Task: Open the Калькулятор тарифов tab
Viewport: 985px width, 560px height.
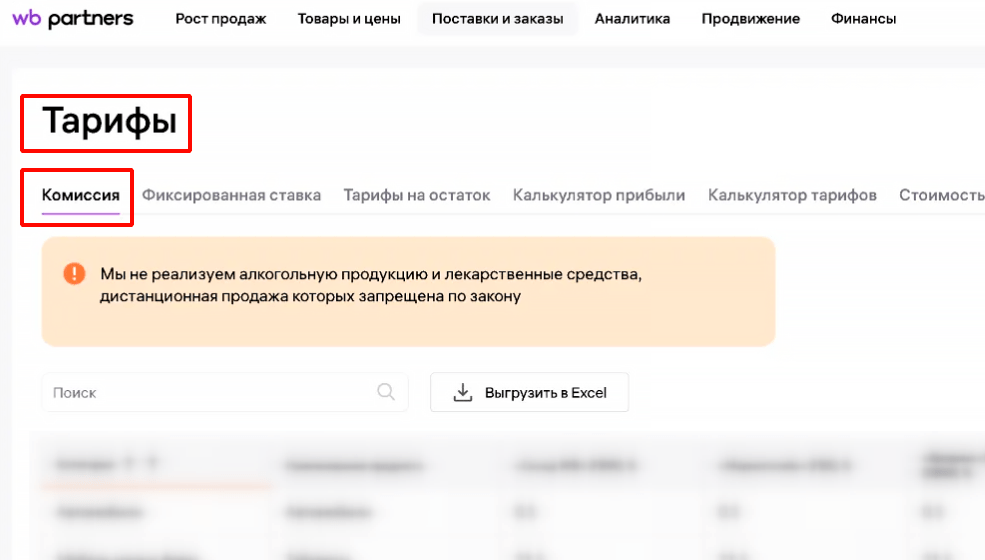Action: tap(792, 195)
